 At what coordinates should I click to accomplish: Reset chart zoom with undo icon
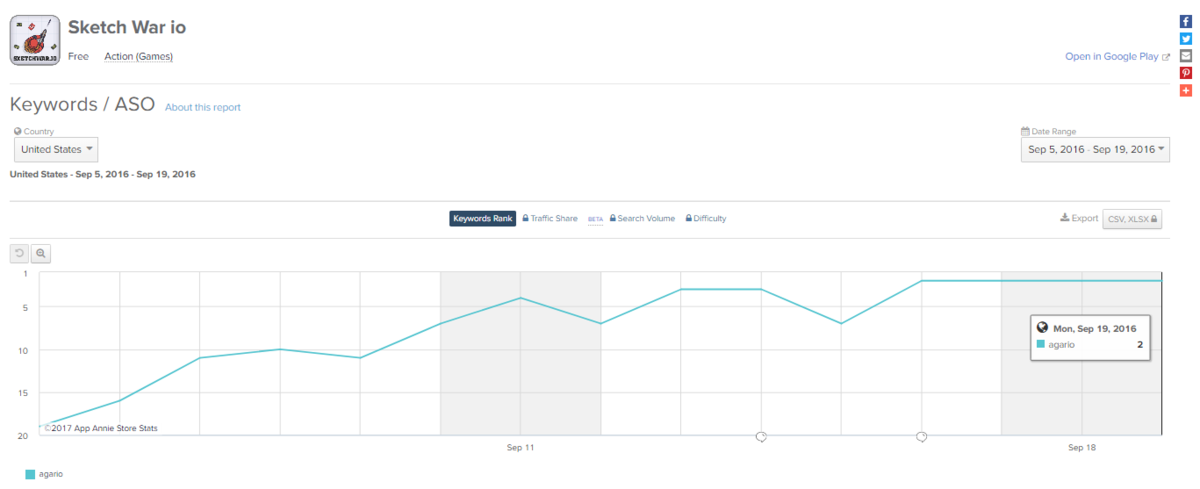click(19, 254)
